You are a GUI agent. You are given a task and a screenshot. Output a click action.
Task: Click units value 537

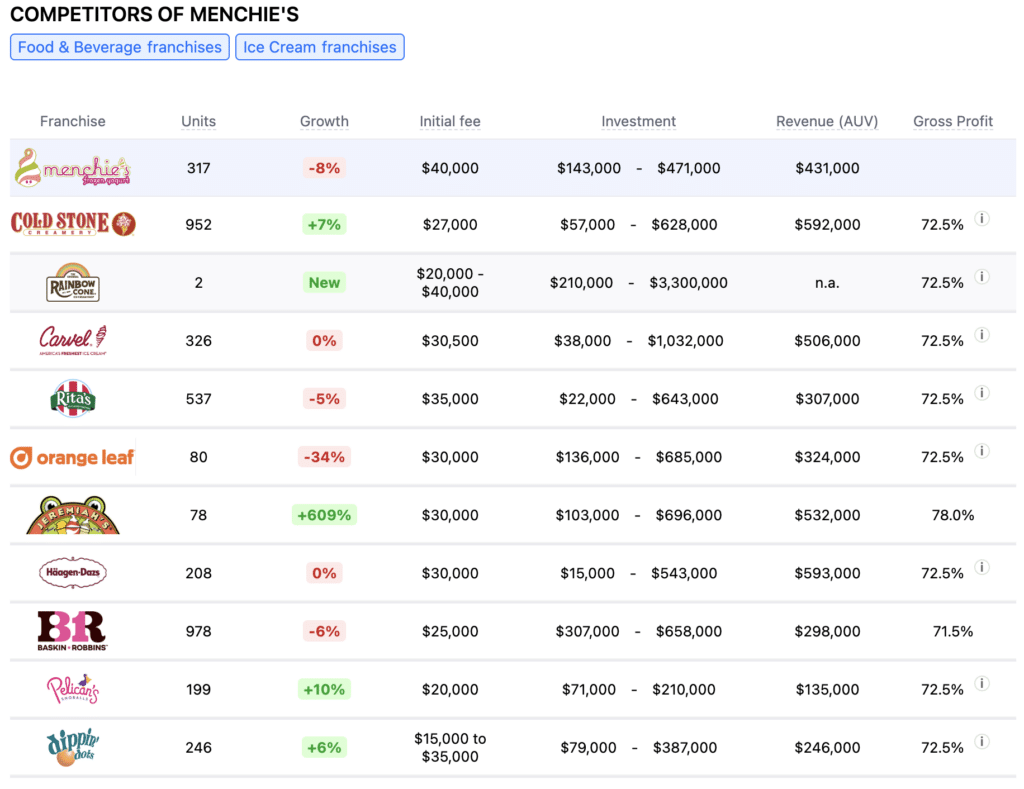pos(199,399)
